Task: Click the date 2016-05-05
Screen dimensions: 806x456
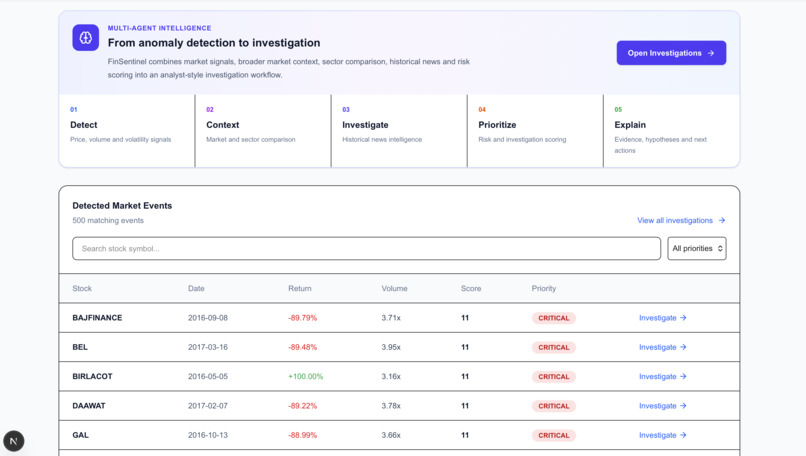Action: tap(208, 376)
